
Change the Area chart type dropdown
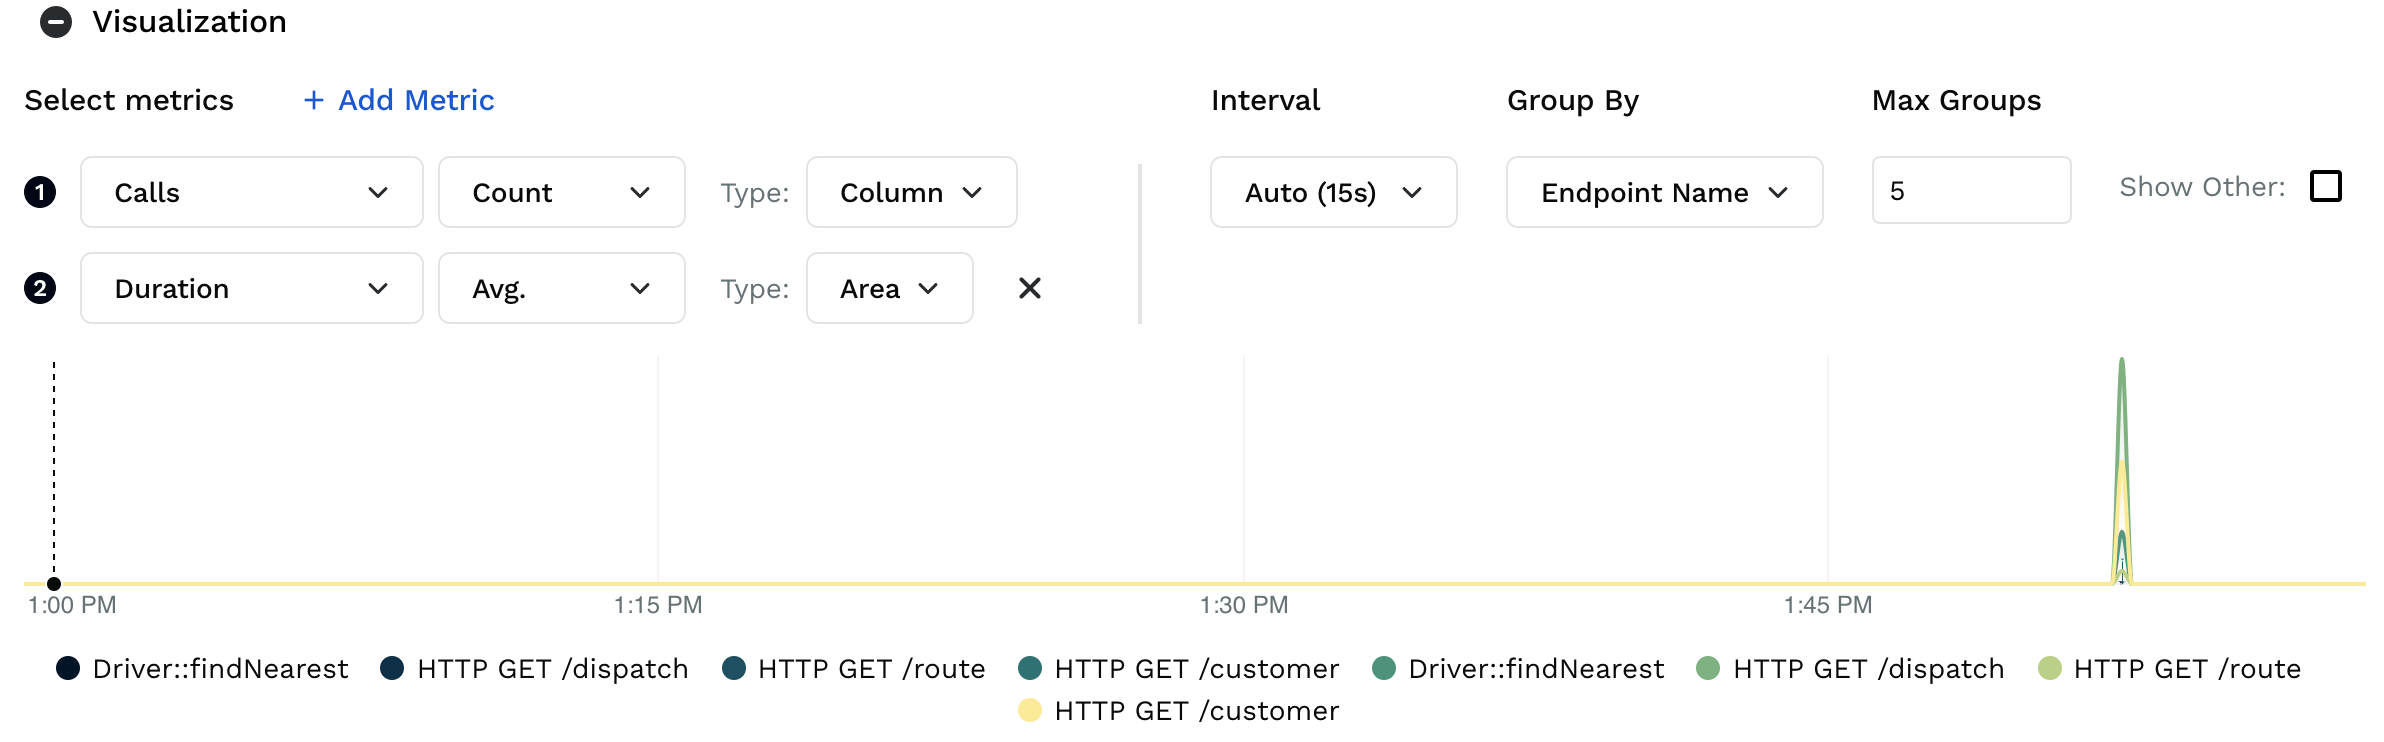[x=889, y=288]
